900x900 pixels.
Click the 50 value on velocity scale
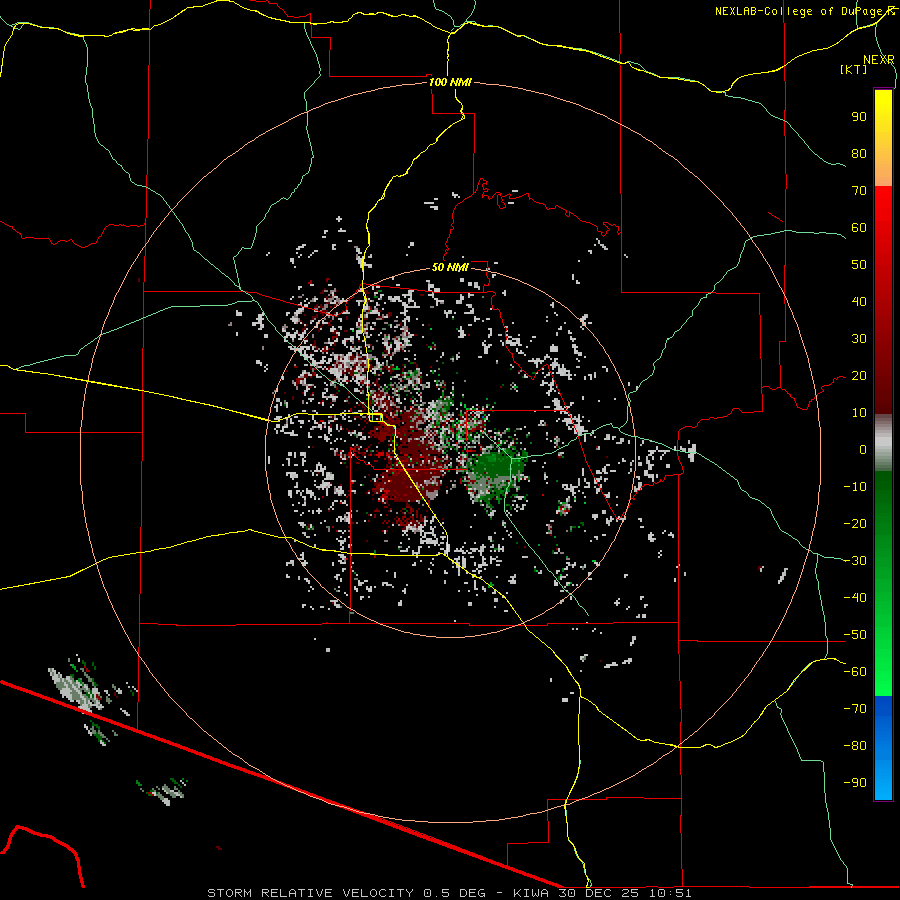click(x=859, y=265)
